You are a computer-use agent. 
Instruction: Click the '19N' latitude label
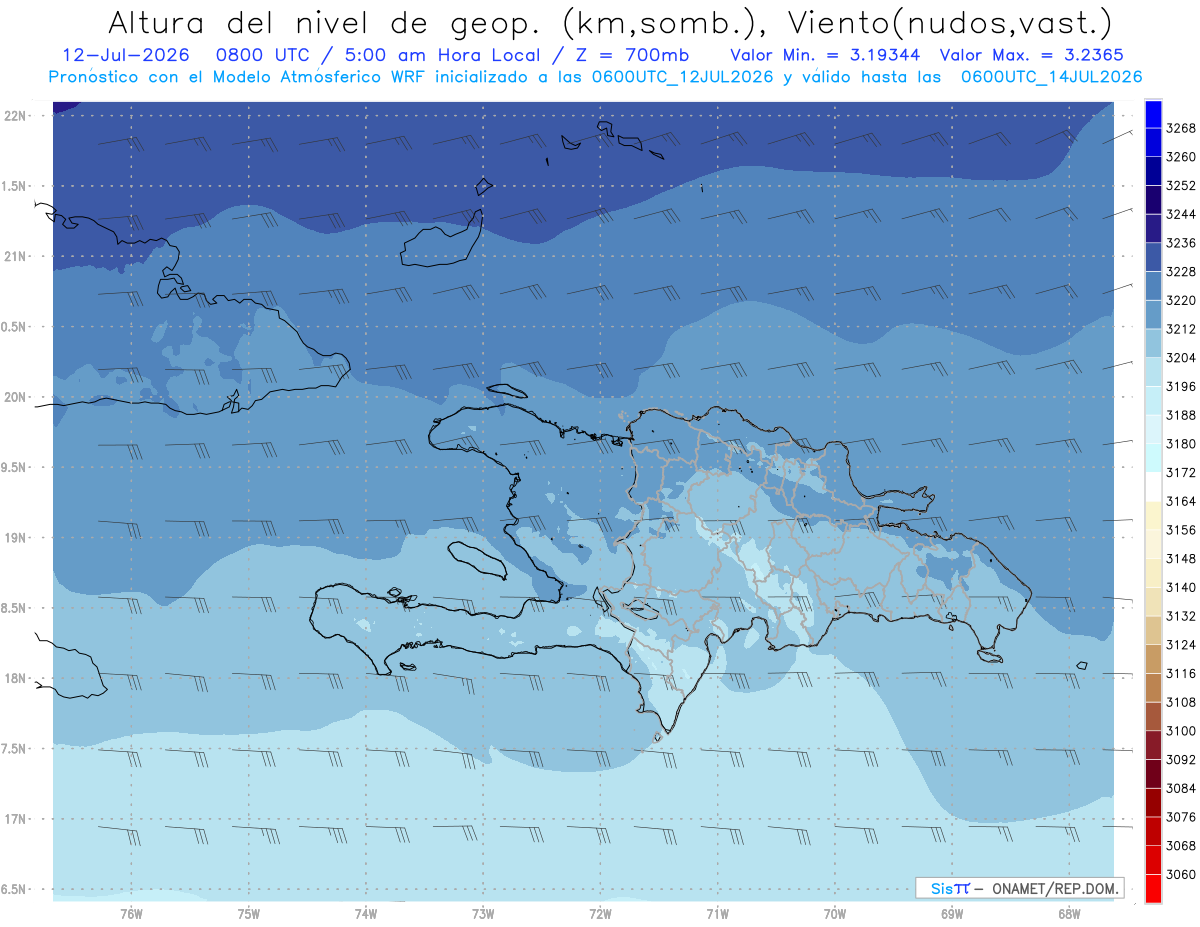click(x=15, y=538)
